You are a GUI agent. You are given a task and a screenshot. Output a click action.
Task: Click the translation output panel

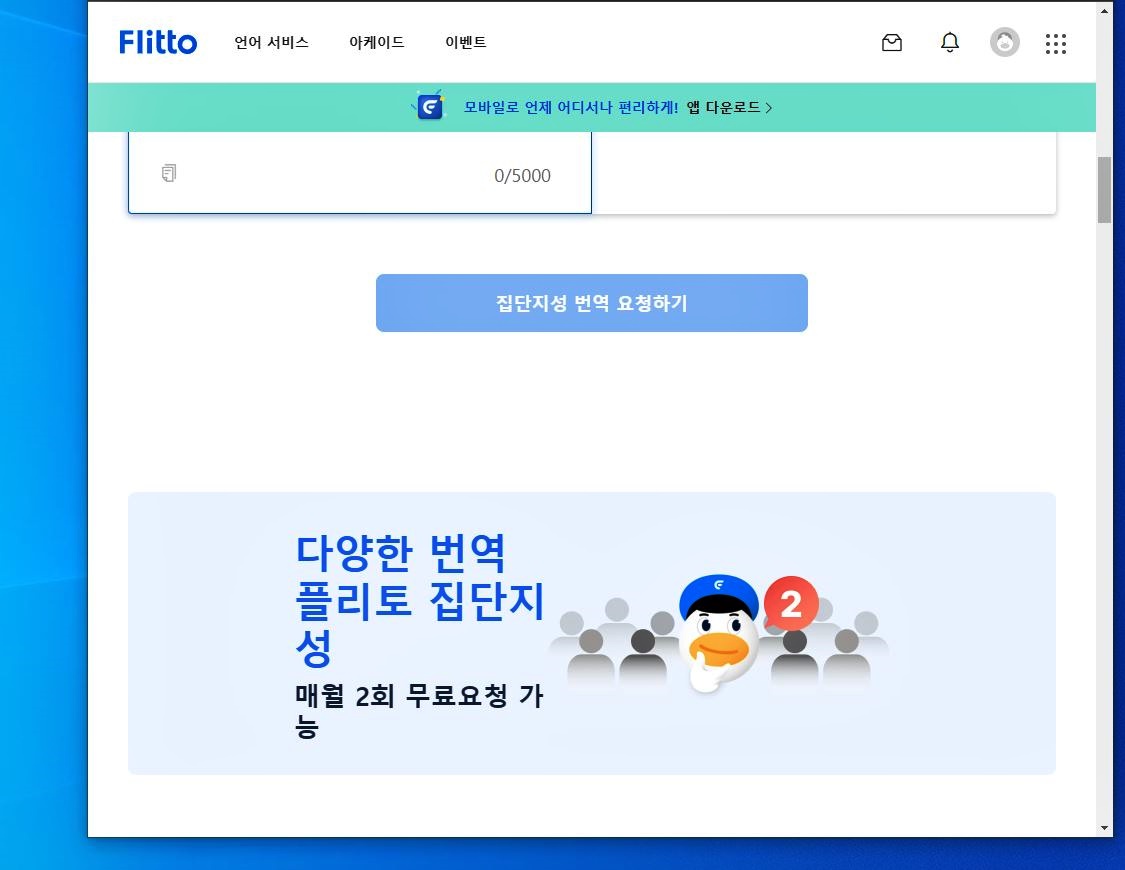(x=824, y=172)
